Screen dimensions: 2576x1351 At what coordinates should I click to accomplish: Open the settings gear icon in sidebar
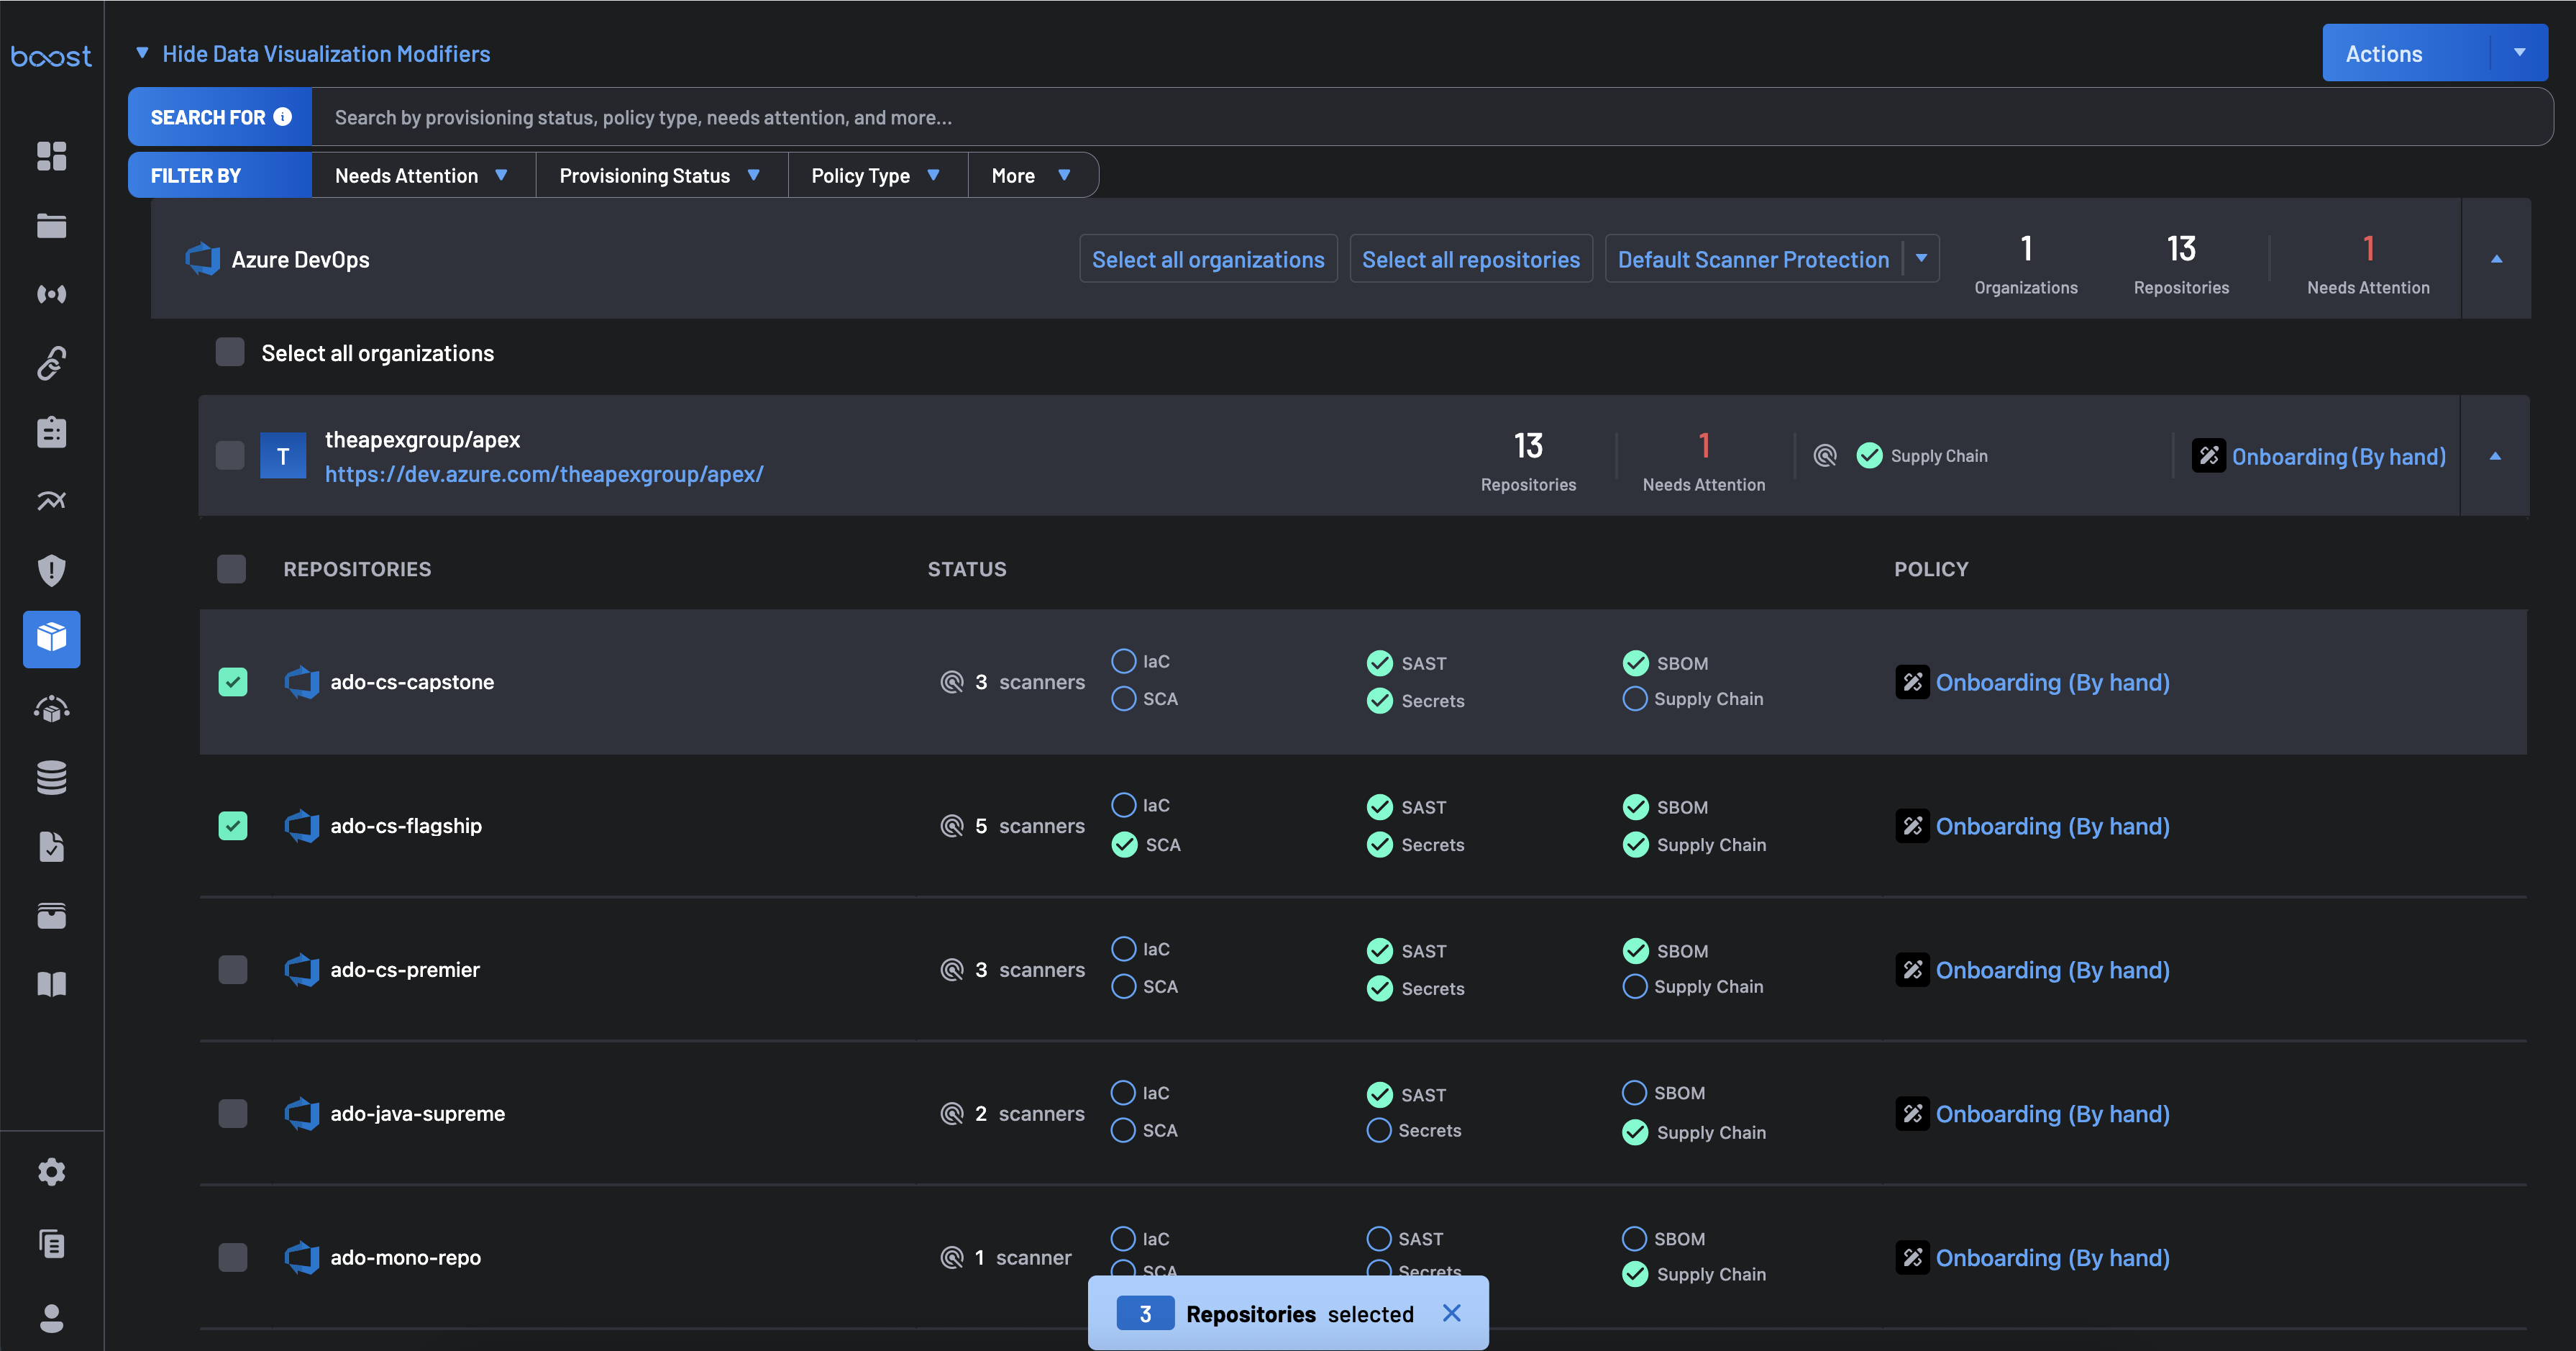(x=51, y=1172)
